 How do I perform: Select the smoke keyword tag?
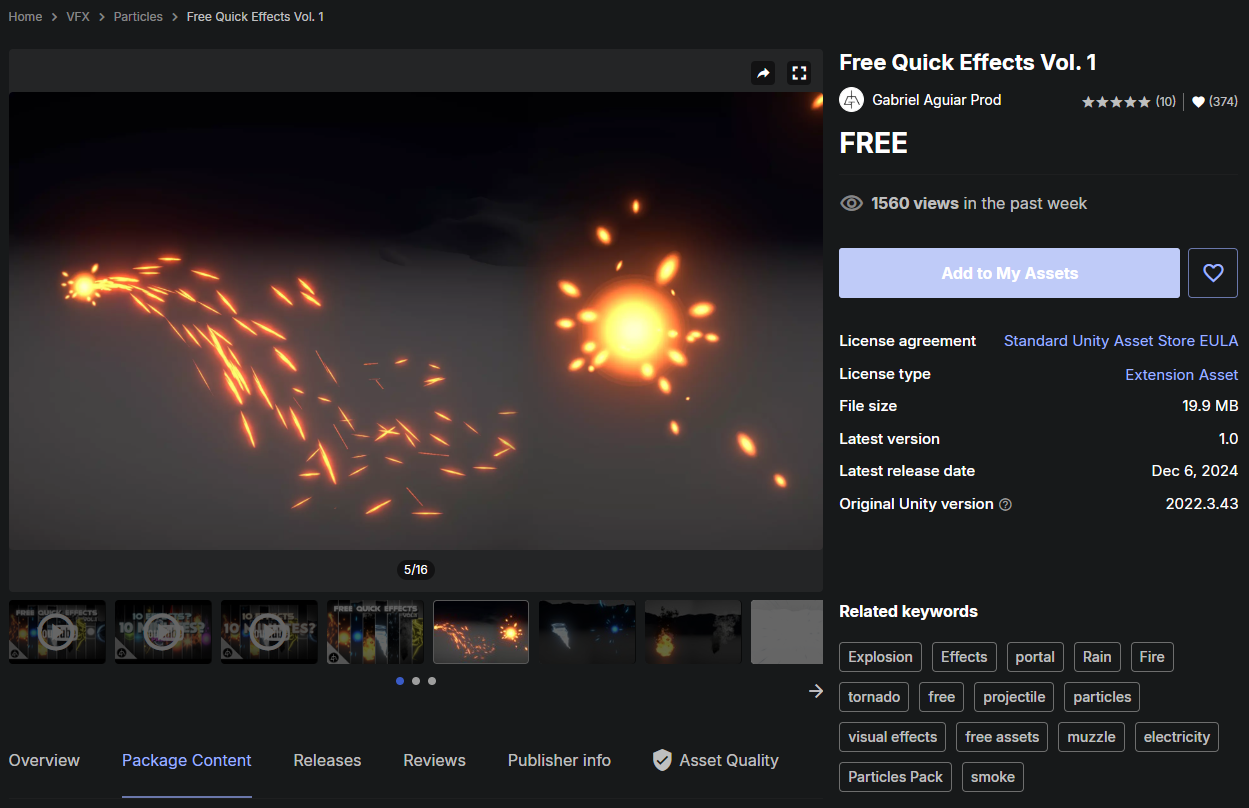coord(993,777)
